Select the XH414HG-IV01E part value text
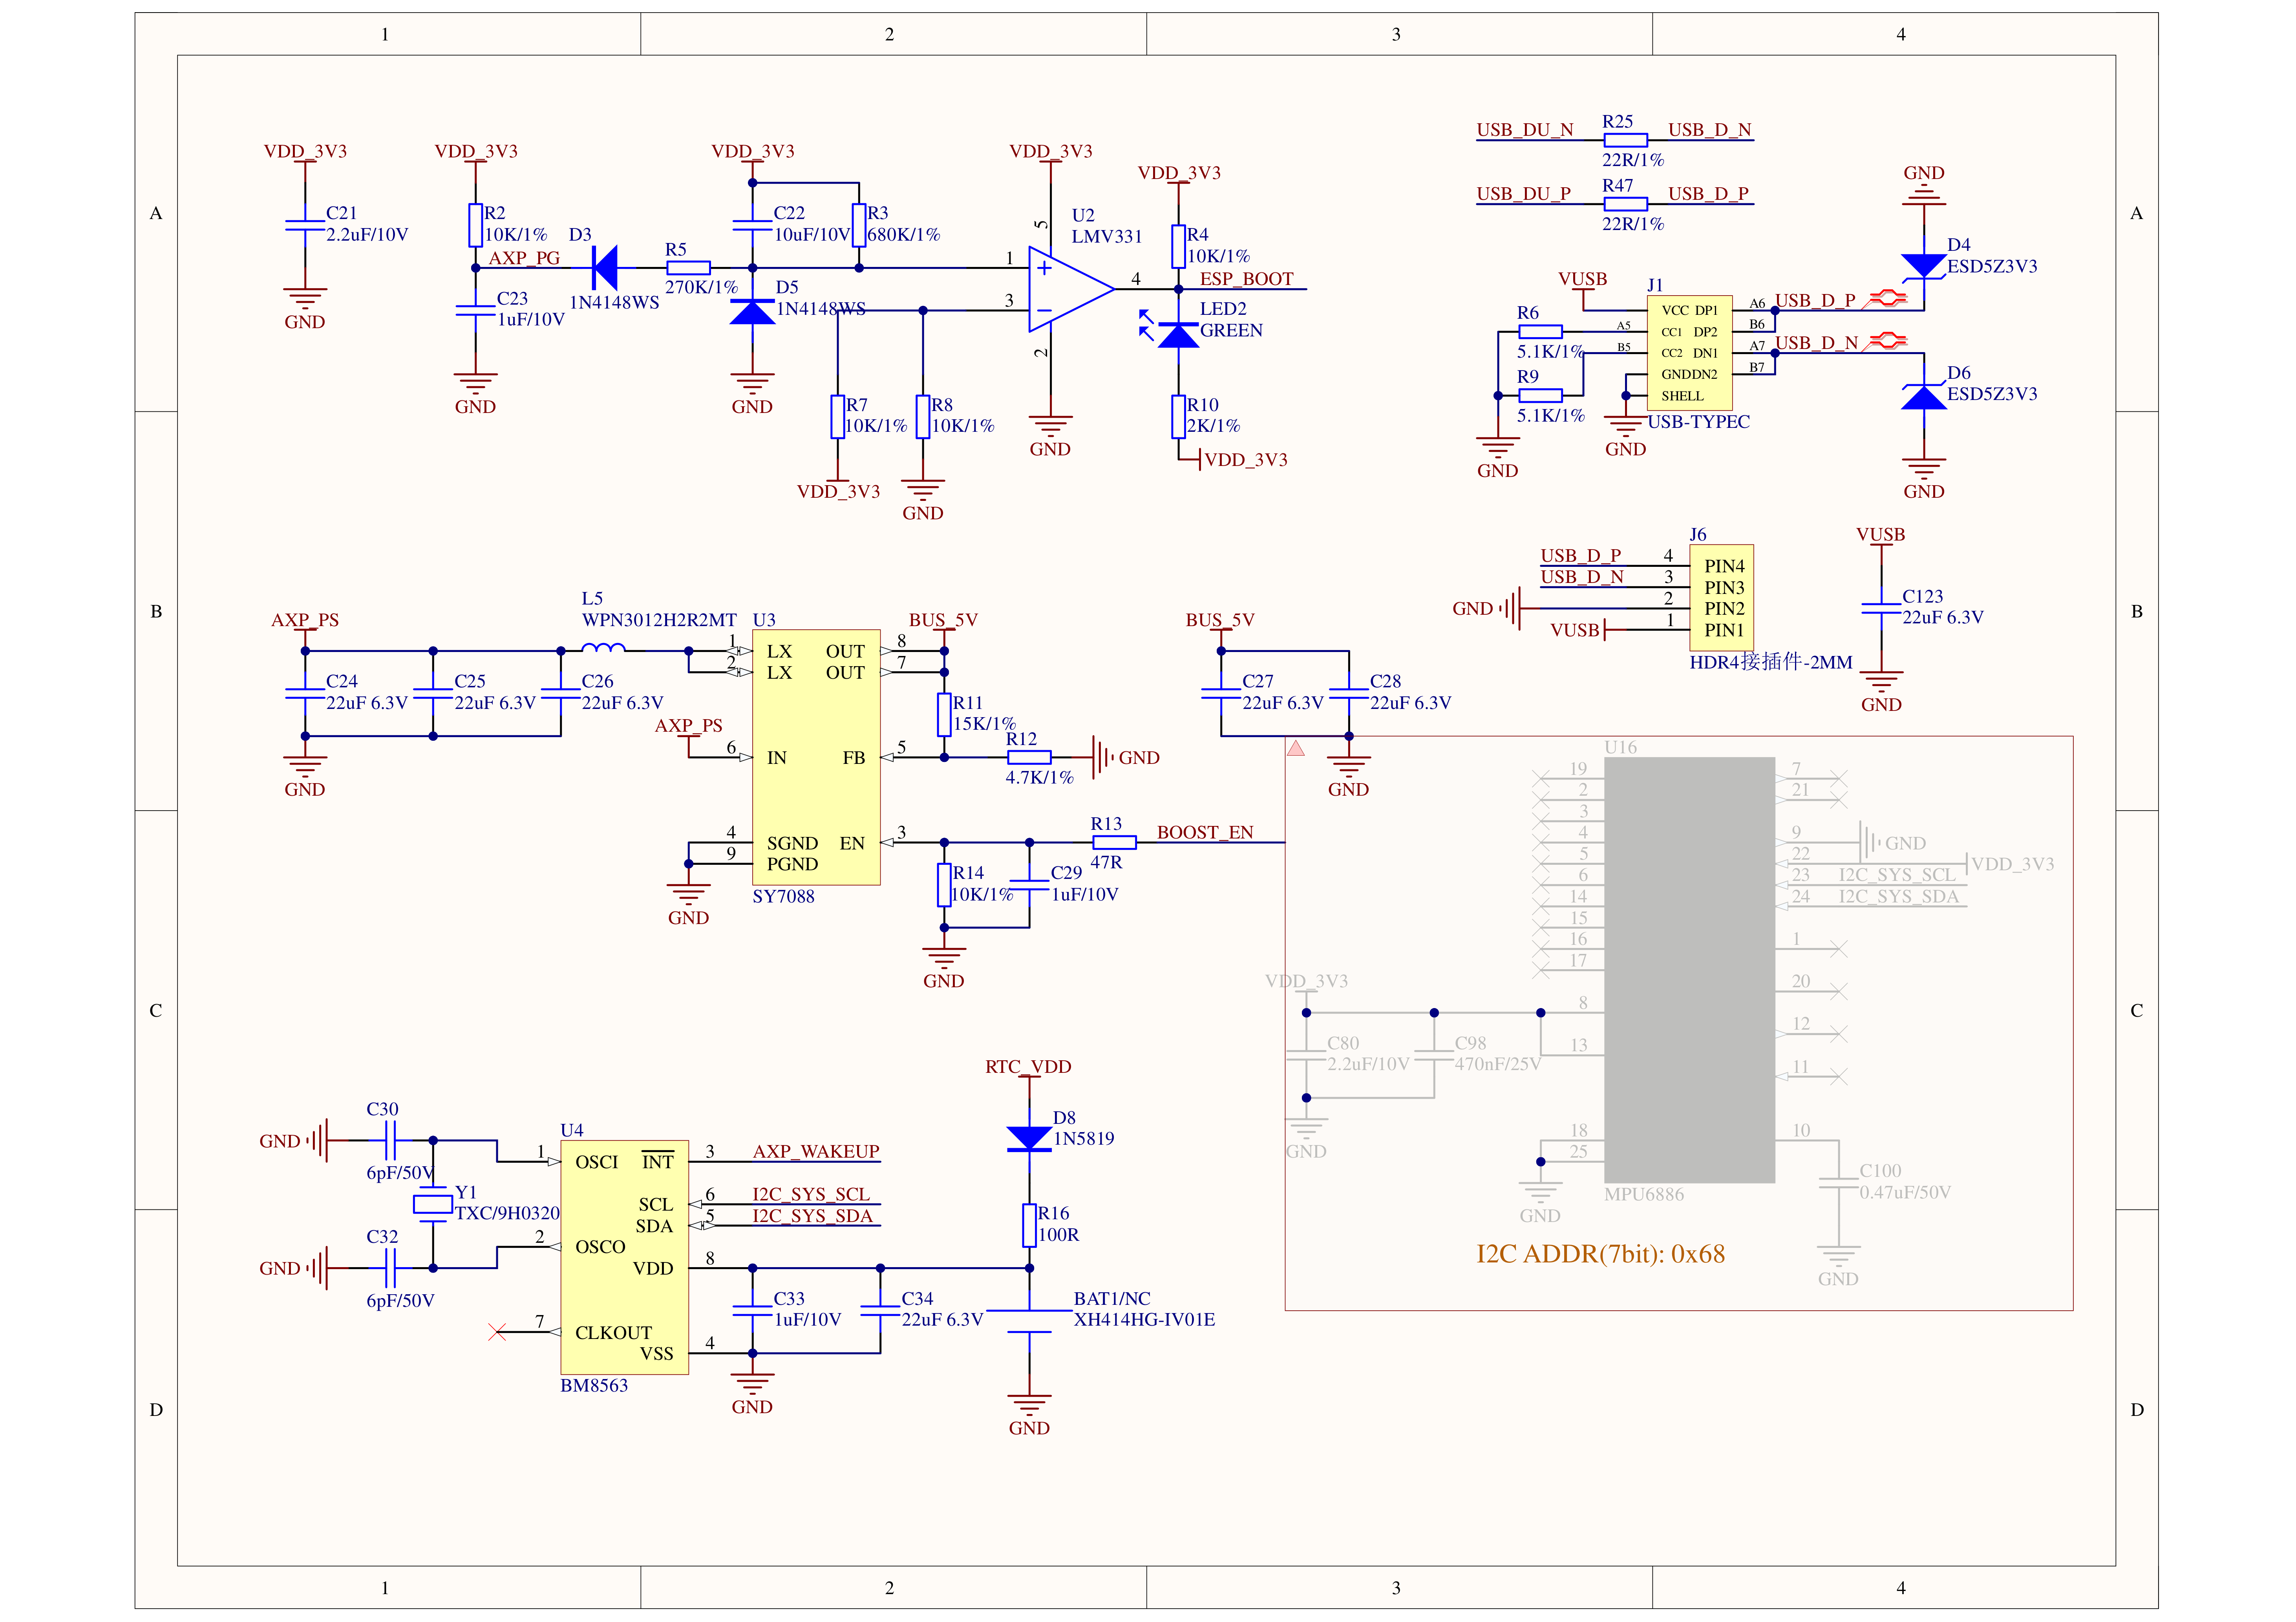Viewport: 2296px width, 1622px height. coord(1144,1320)
